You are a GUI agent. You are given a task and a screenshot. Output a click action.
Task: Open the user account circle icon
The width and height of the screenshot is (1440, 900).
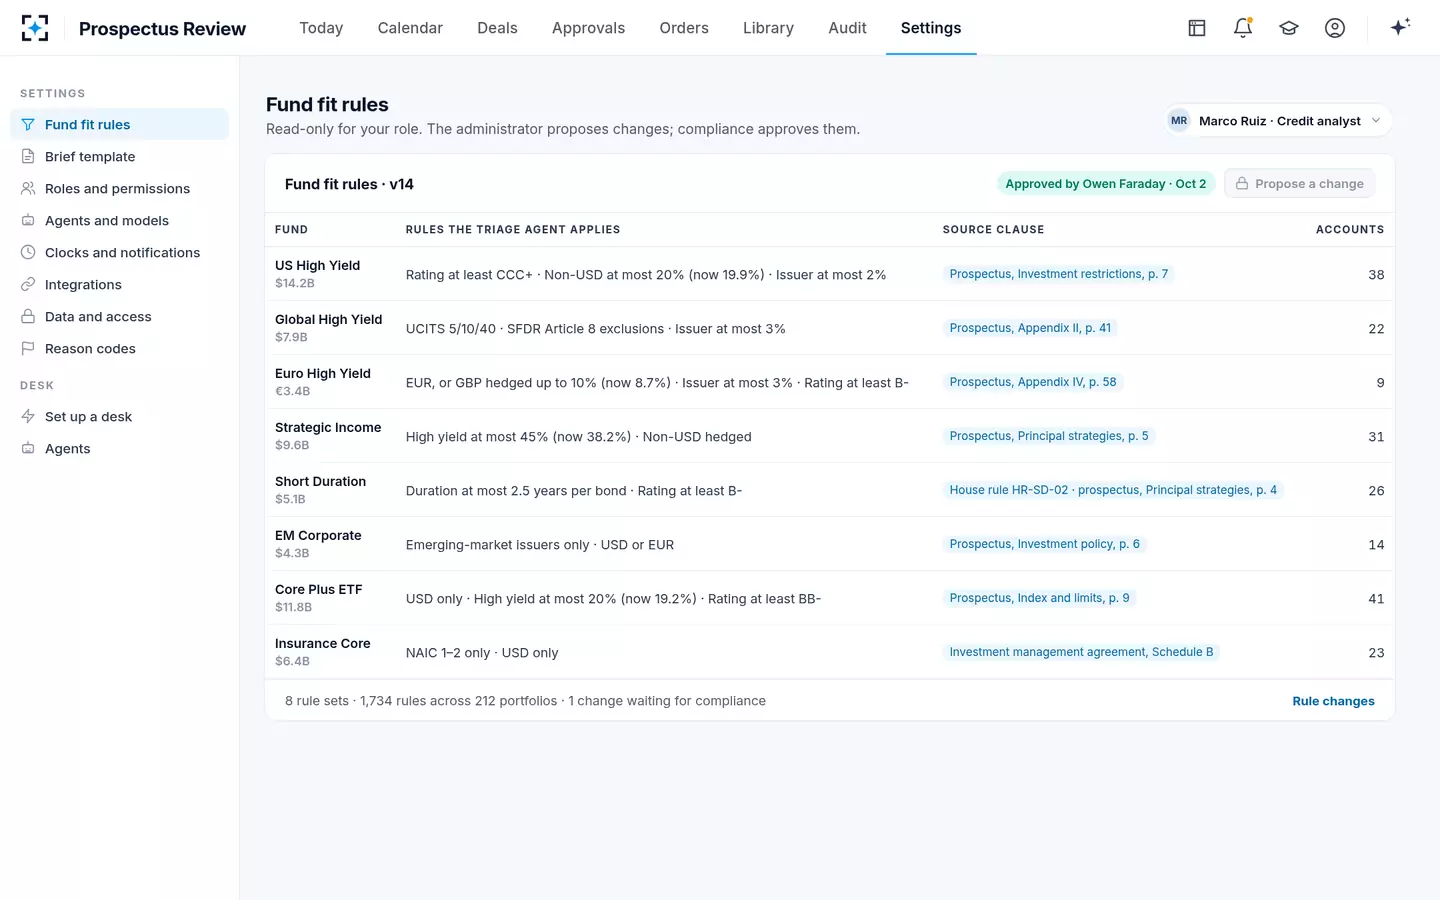click(1335, 28)
